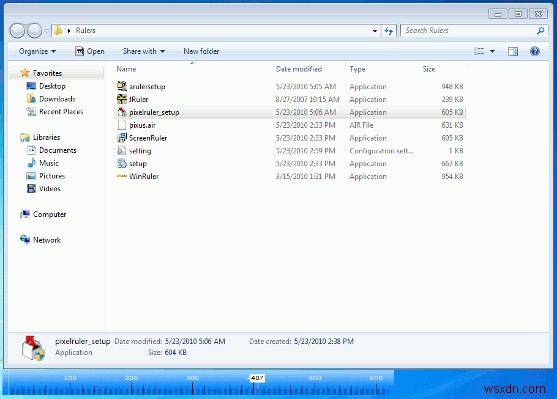Click the 500 mark on the ruler
The width and height of the screenshot is (557, 399).
click(315, 378)
